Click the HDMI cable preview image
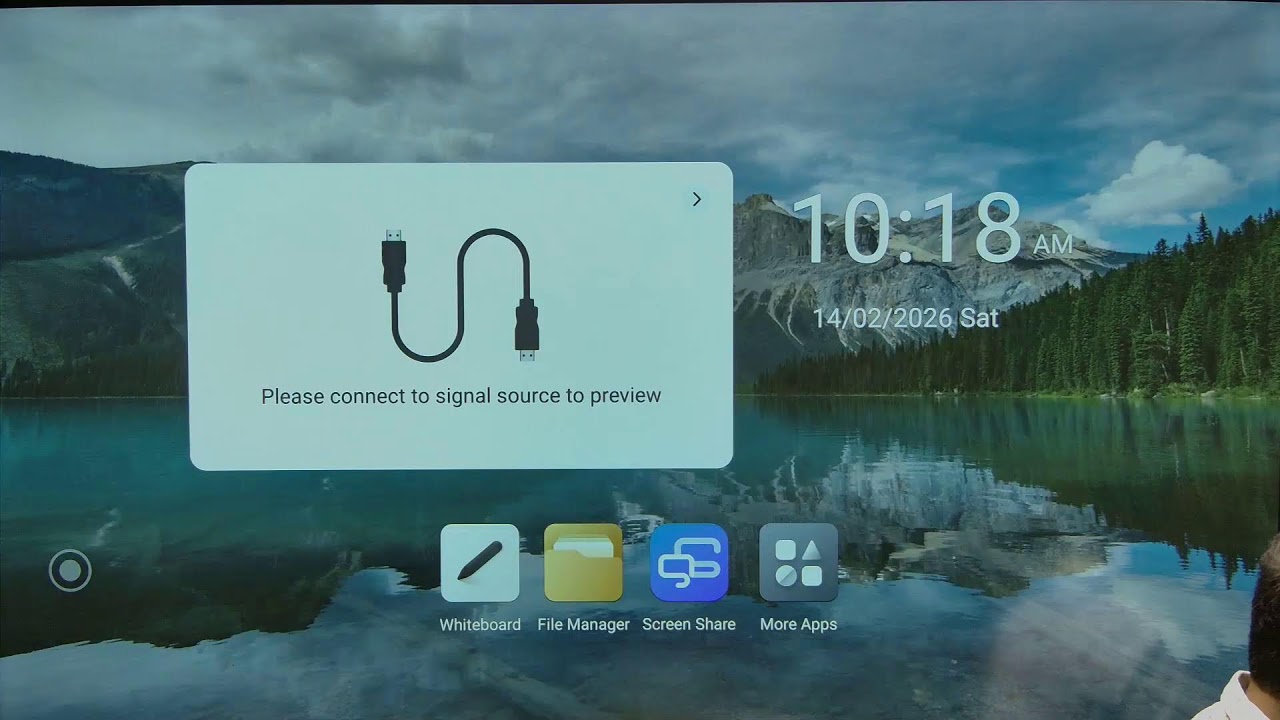Screen dimensions: 1280x720 click(460, 296)
